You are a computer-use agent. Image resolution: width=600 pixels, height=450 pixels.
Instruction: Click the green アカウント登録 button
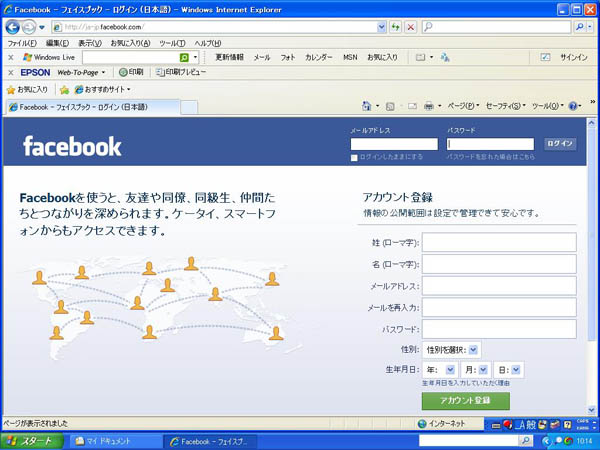(466, 401)
